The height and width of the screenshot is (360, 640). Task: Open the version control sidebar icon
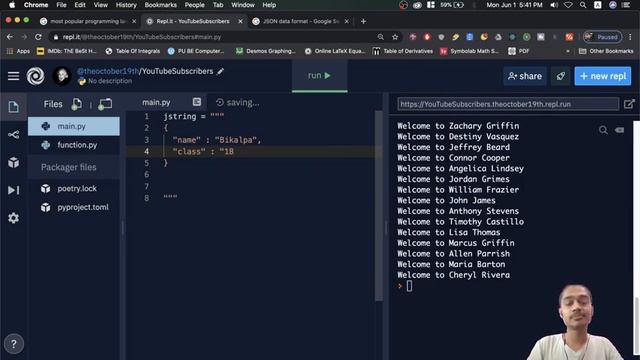coord(13,135)
